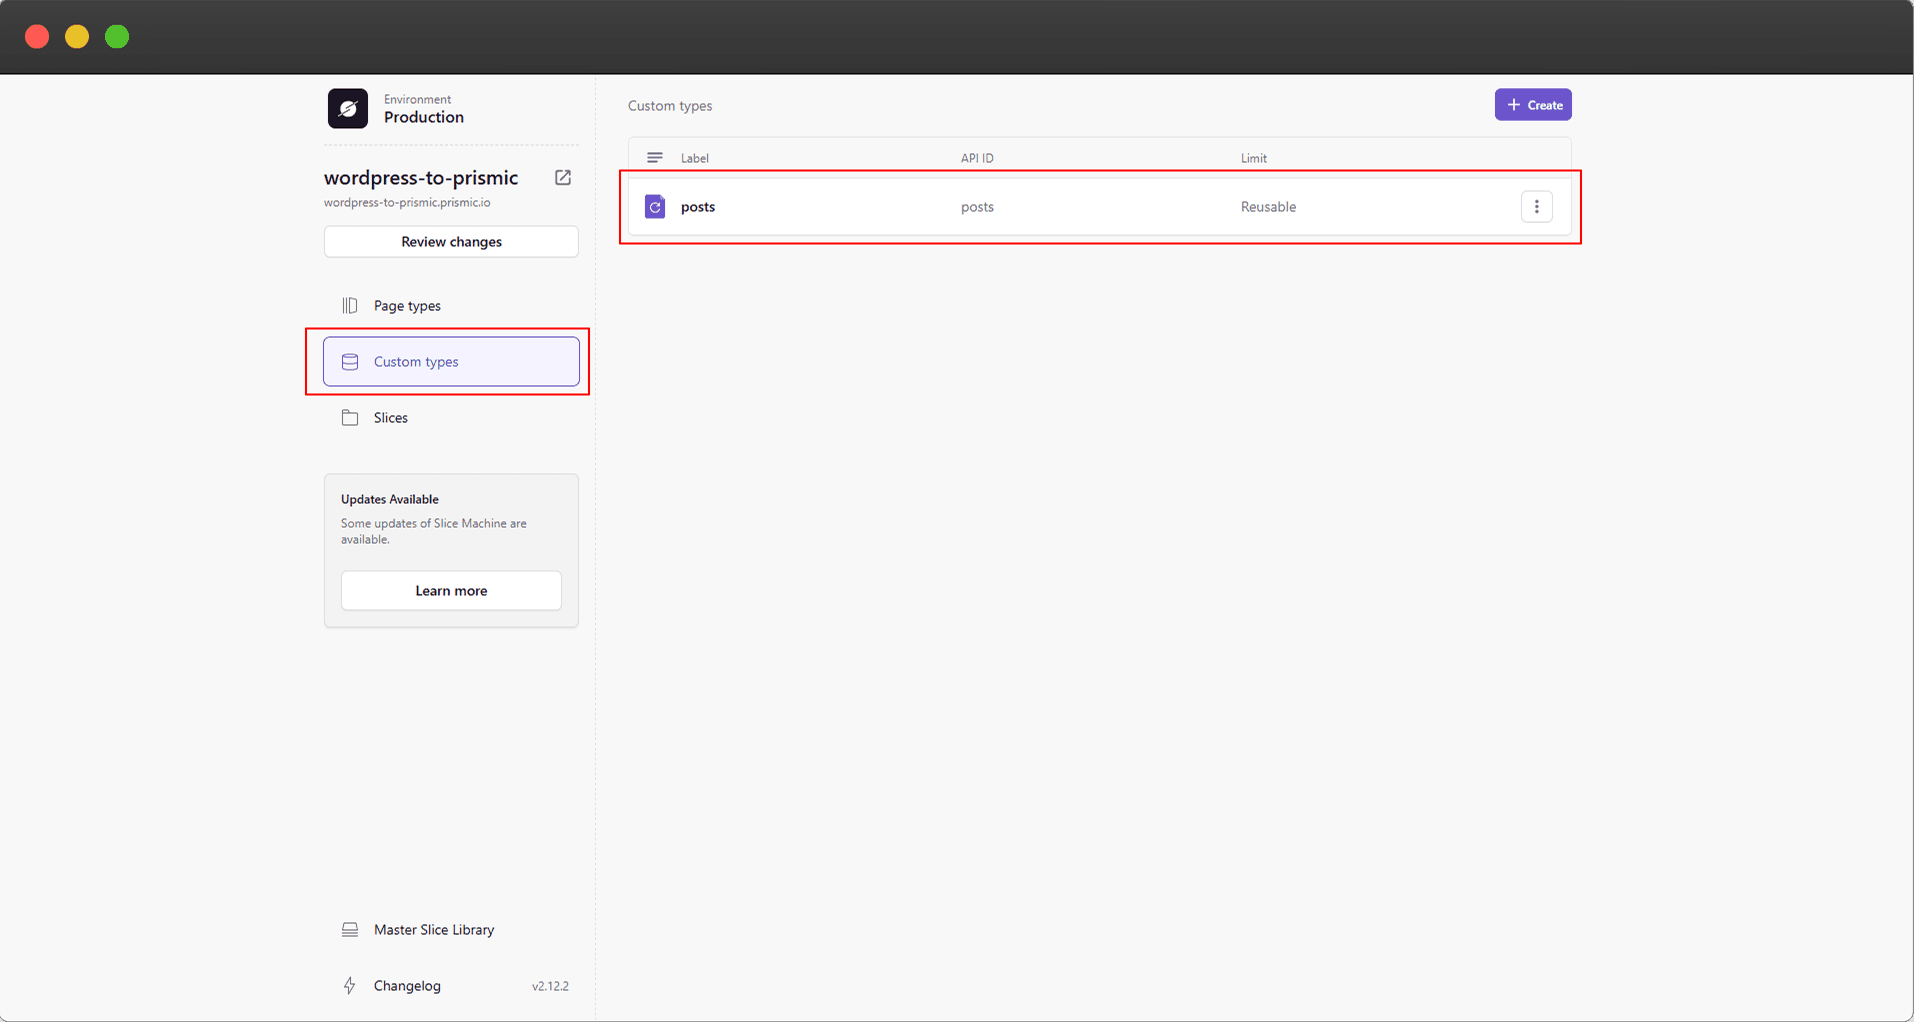Open Page types section
The width and height of the screenshot is (1914, 1022).
451,305
